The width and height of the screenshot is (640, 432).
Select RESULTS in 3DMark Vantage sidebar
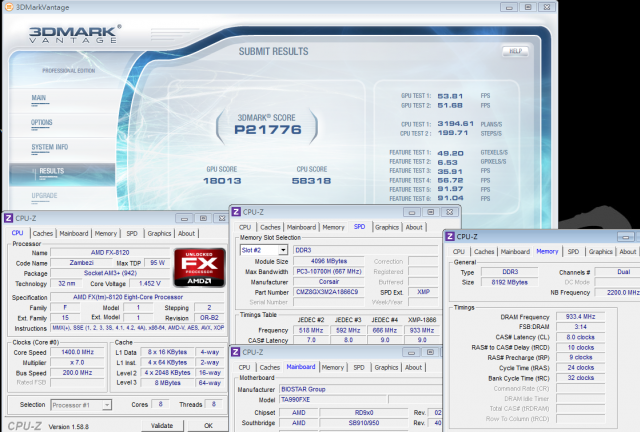pyautogui.click(x=62, y=175)
